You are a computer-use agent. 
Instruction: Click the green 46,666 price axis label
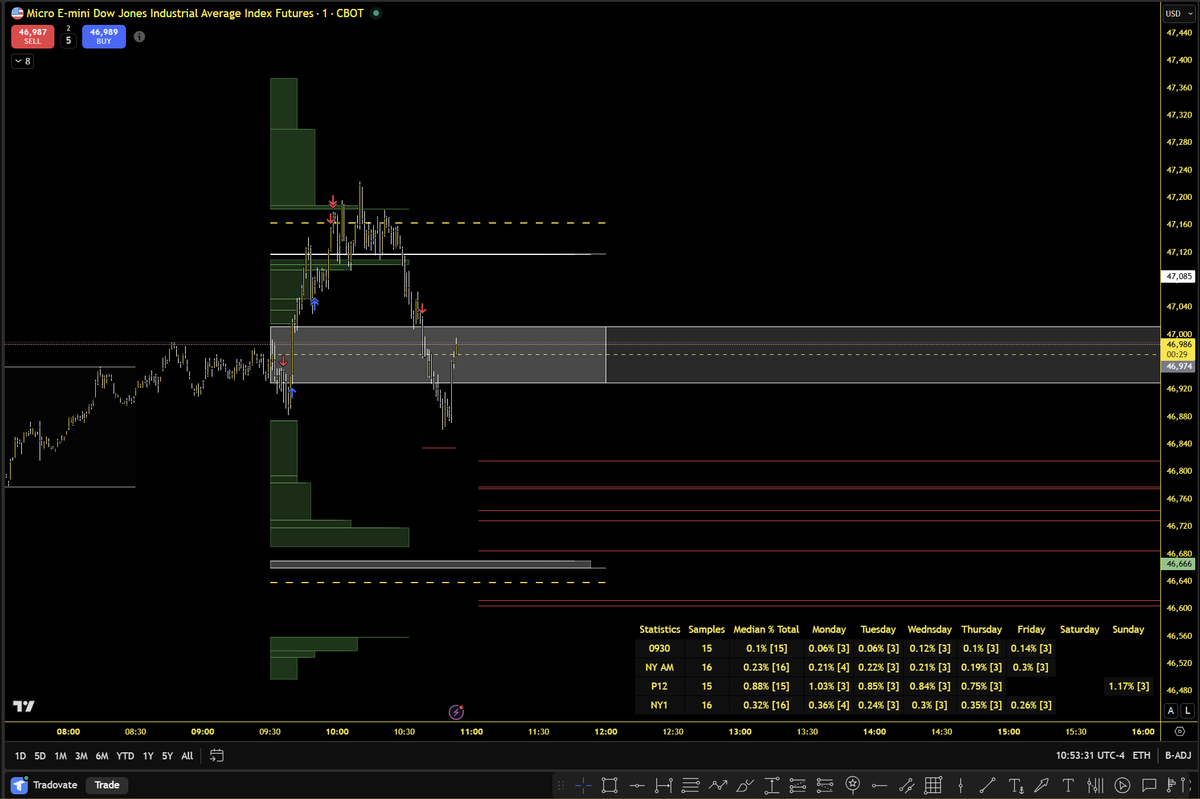1177,564
